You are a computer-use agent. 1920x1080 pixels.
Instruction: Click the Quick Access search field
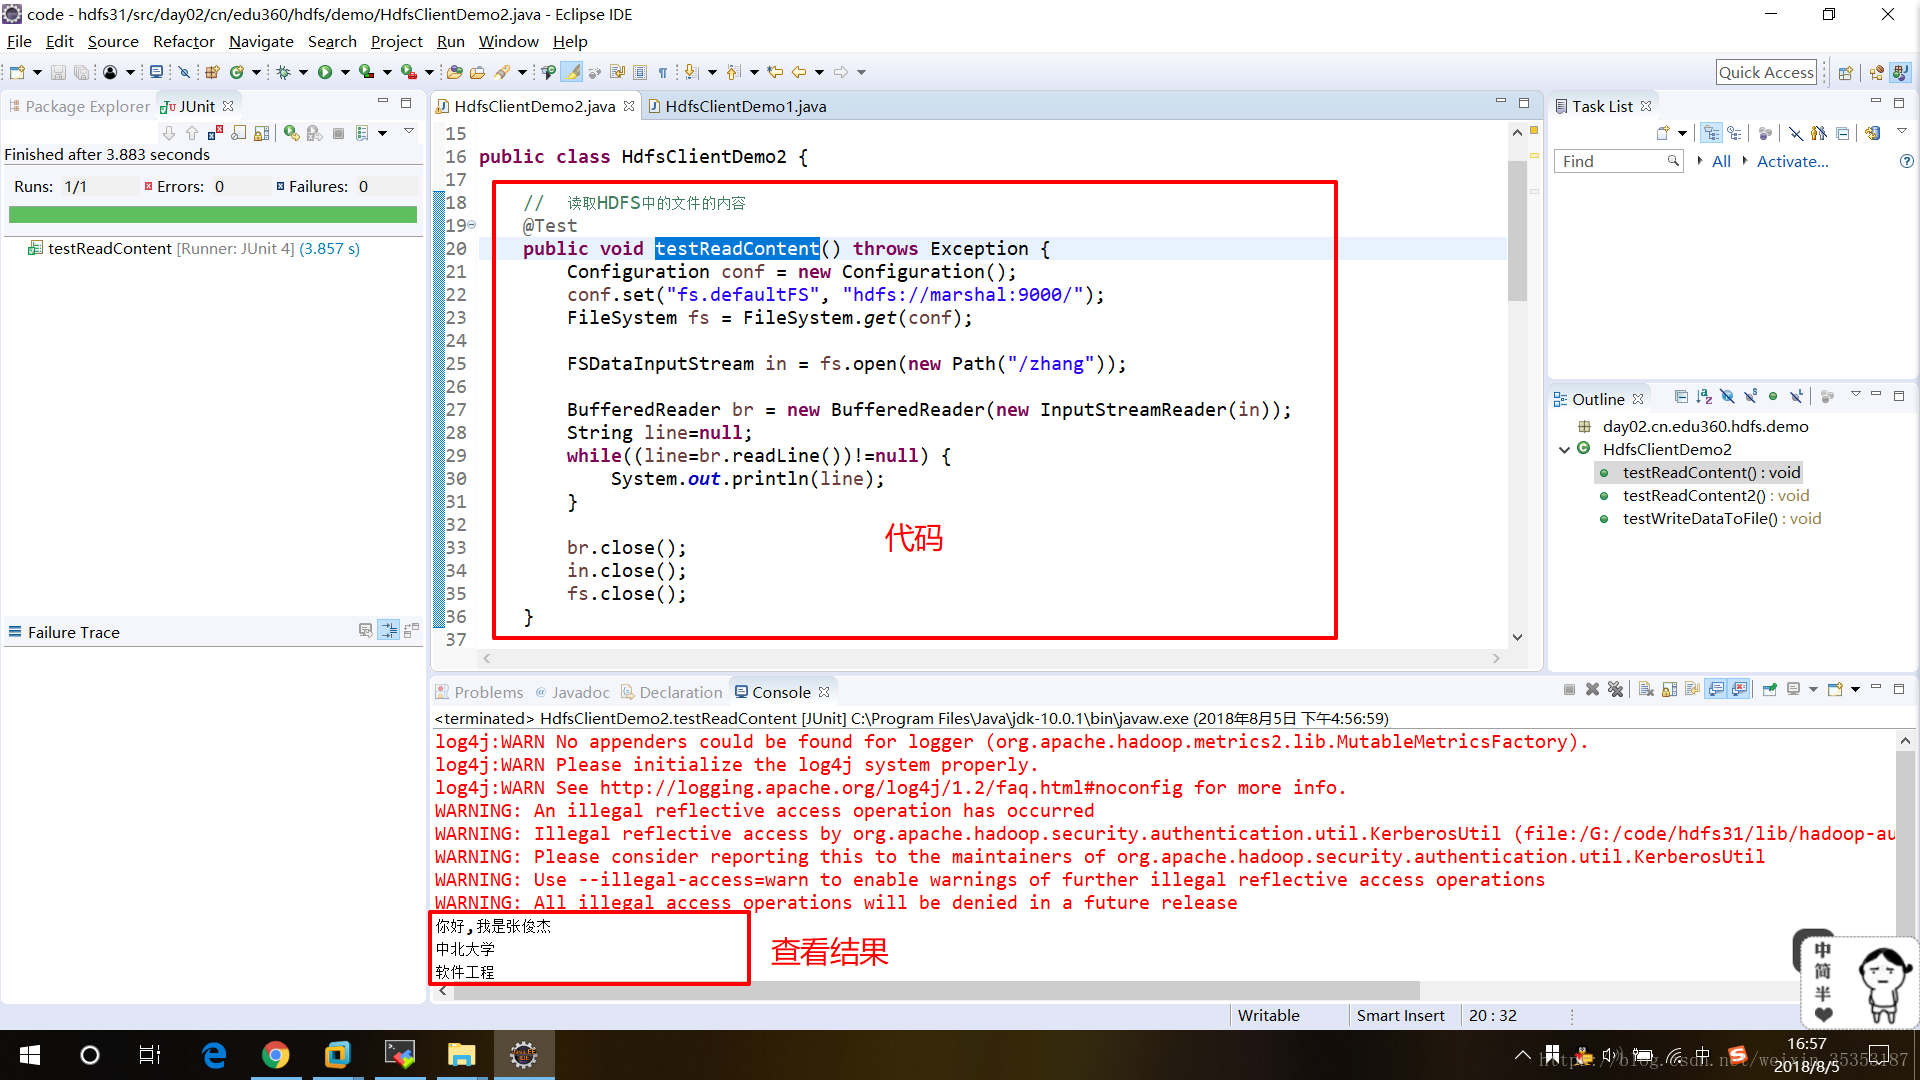pos(1766,72)
